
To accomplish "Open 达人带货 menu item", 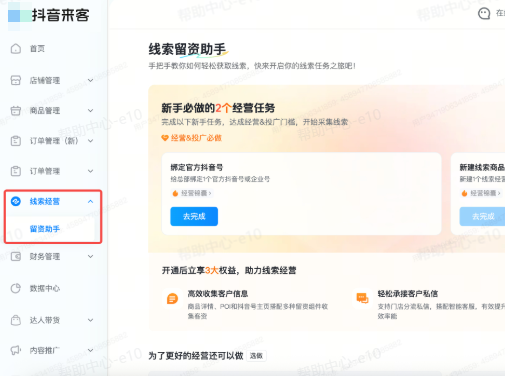I will coord(45,320).
